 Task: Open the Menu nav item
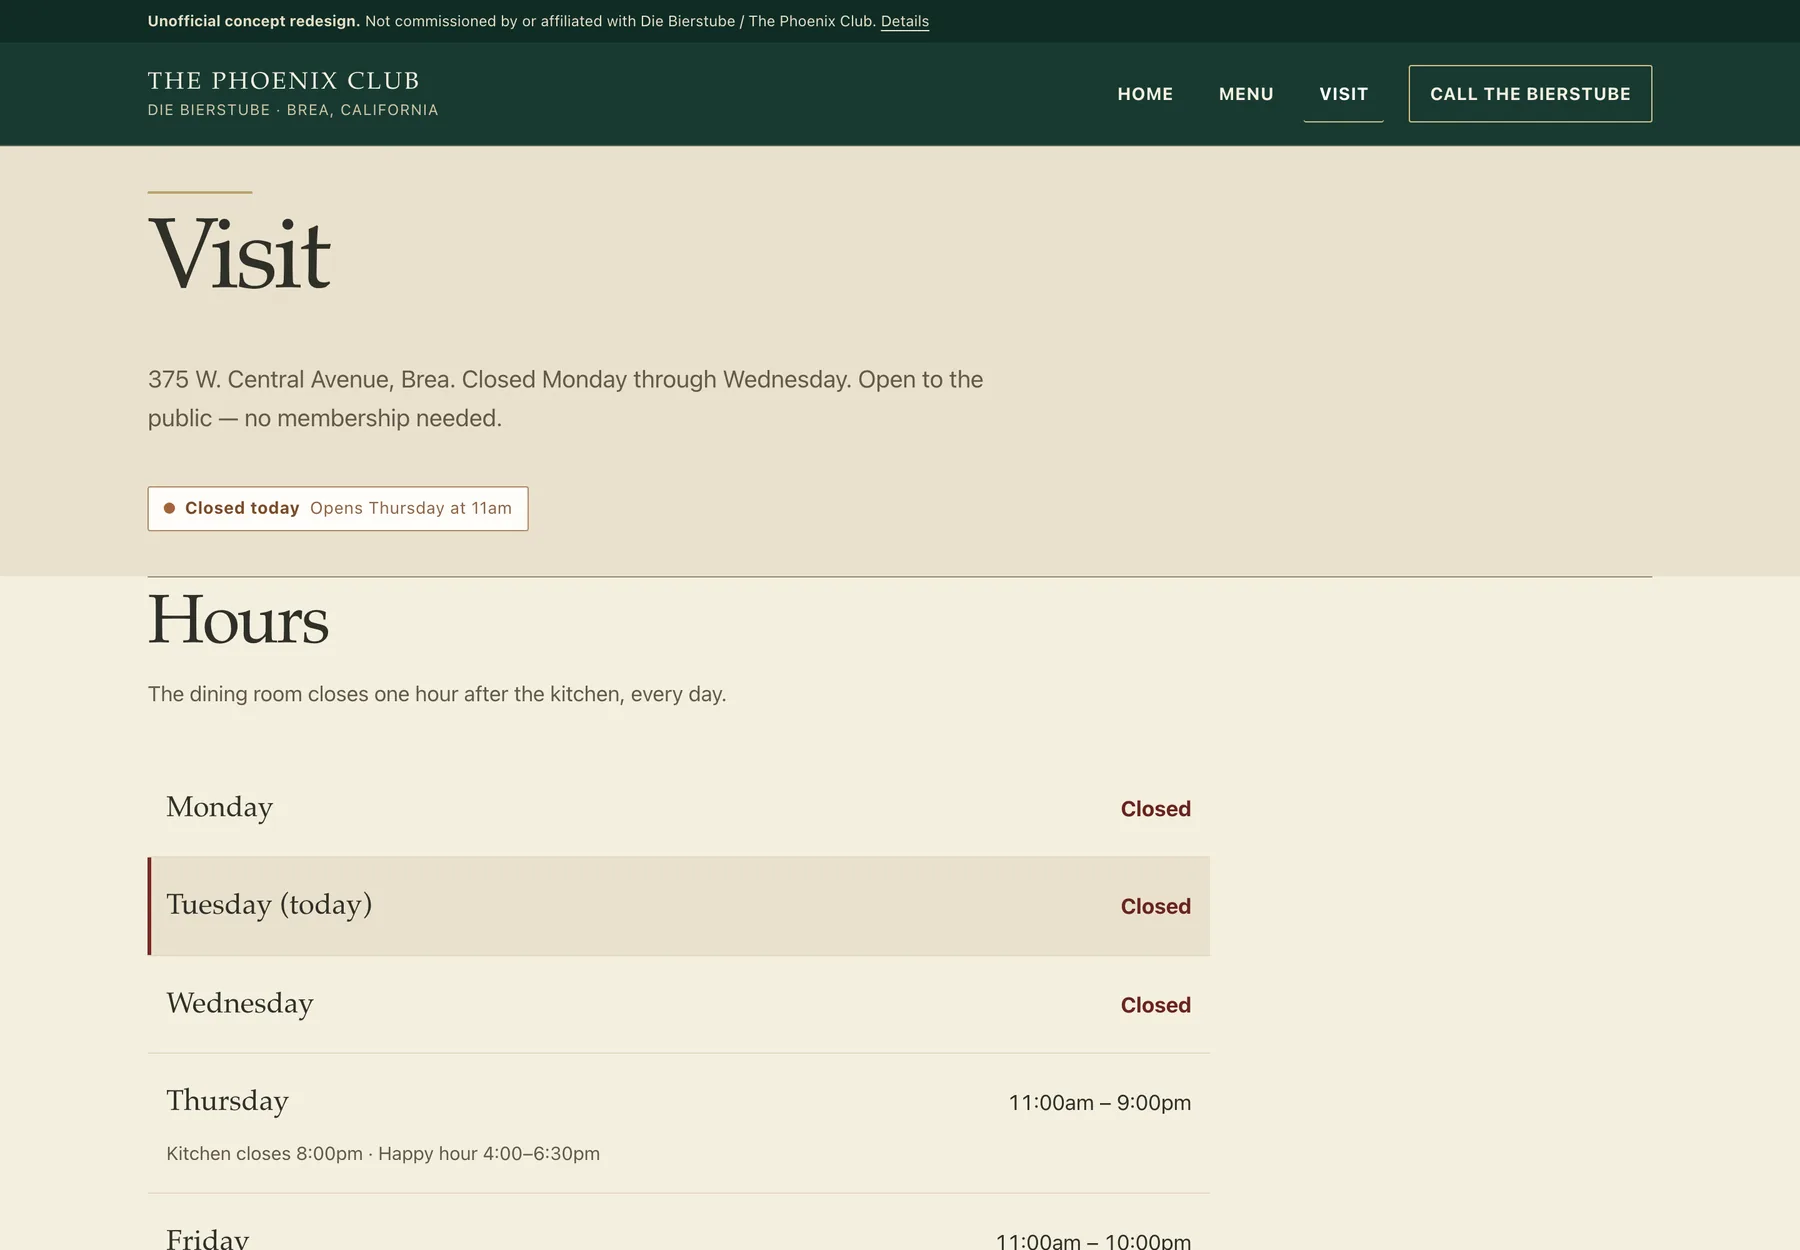coord(1246,94)
